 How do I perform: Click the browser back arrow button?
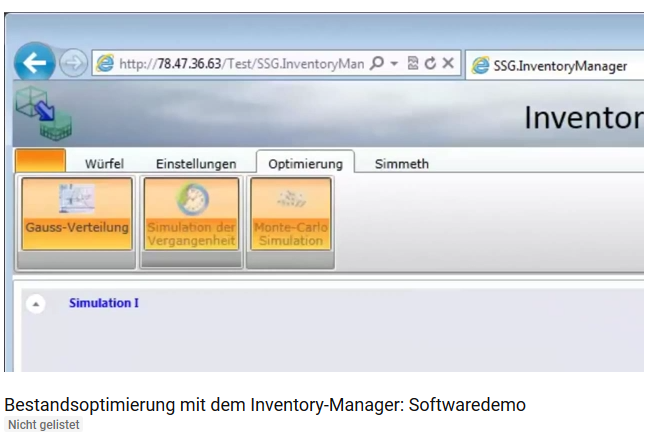point(35,64)
